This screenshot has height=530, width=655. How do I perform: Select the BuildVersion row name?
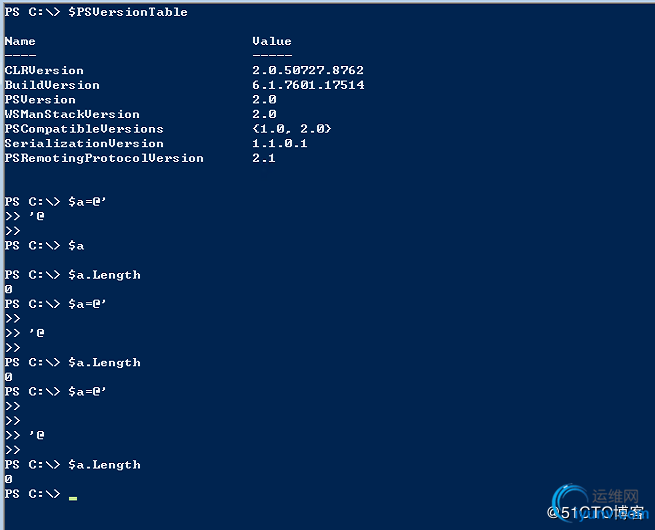(x=52, y=85)
